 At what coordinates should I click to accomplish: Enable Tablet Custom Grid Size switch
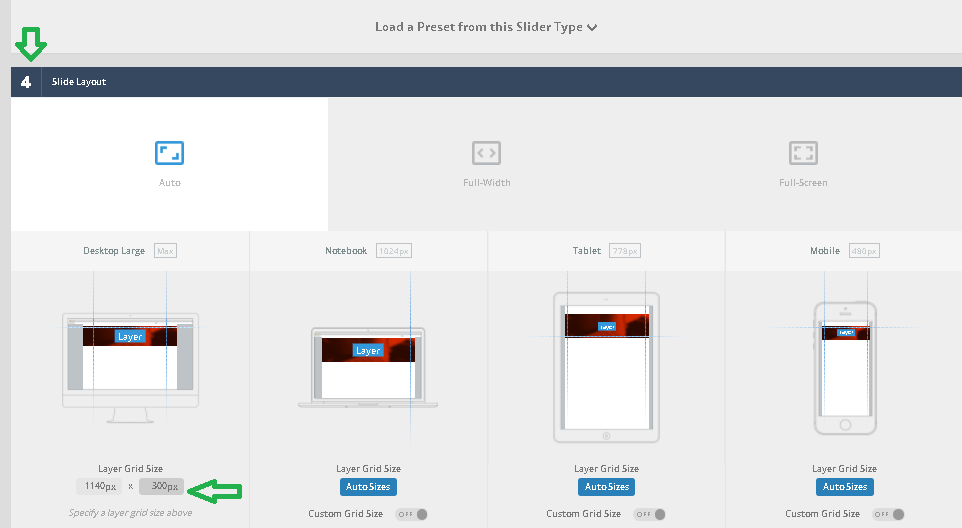(649, 514)
